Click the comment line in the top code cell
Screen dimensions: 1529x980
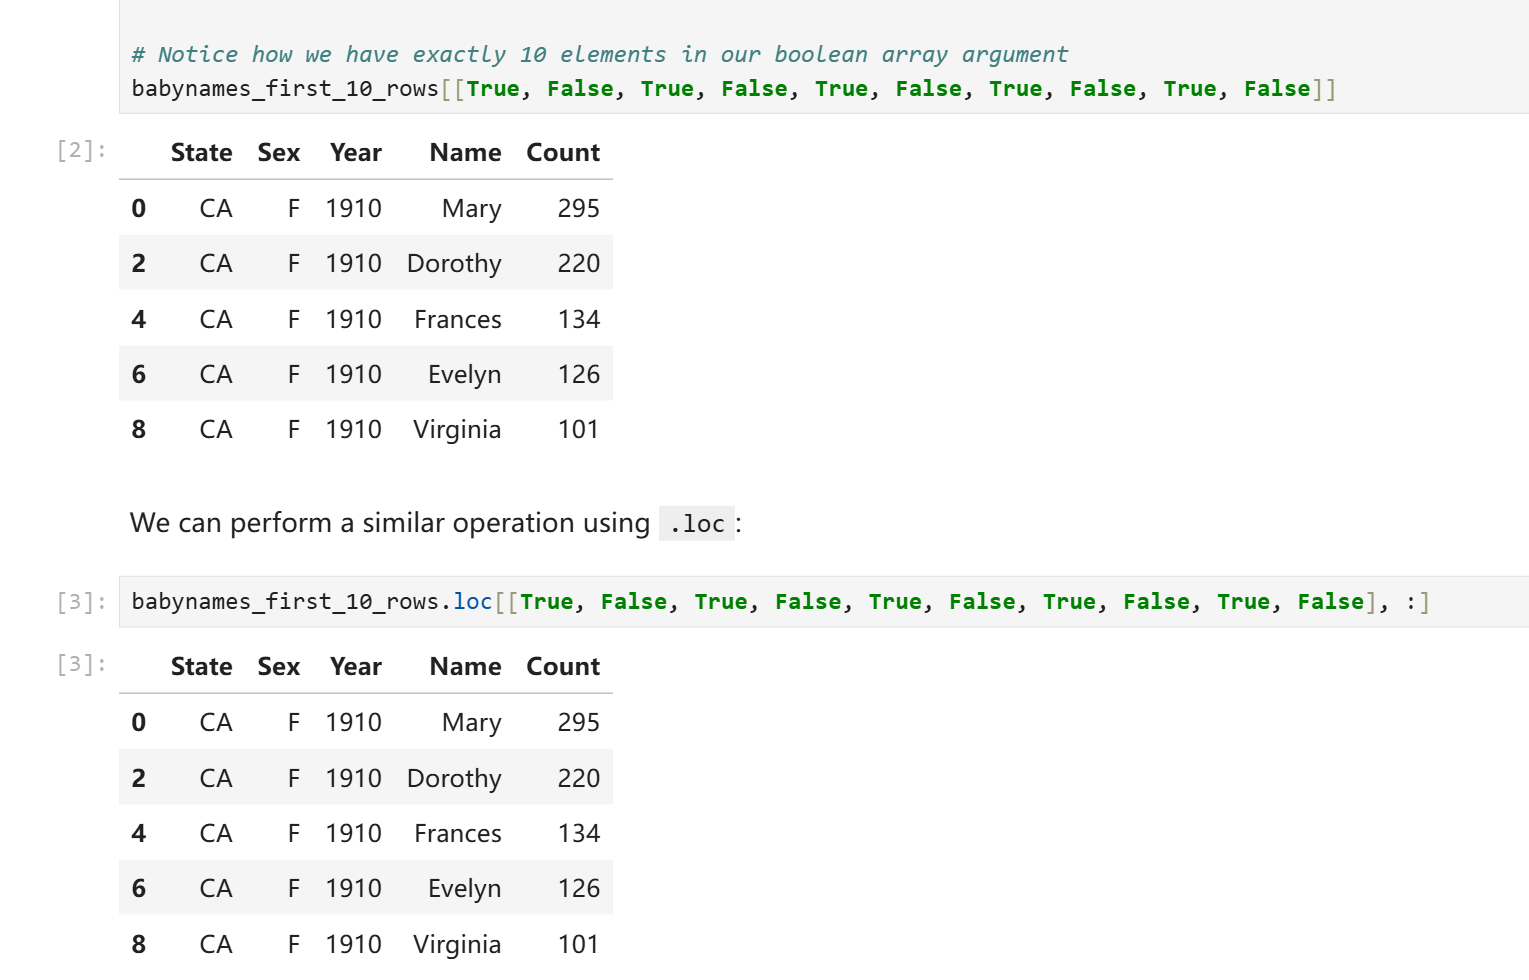point(599,55)
